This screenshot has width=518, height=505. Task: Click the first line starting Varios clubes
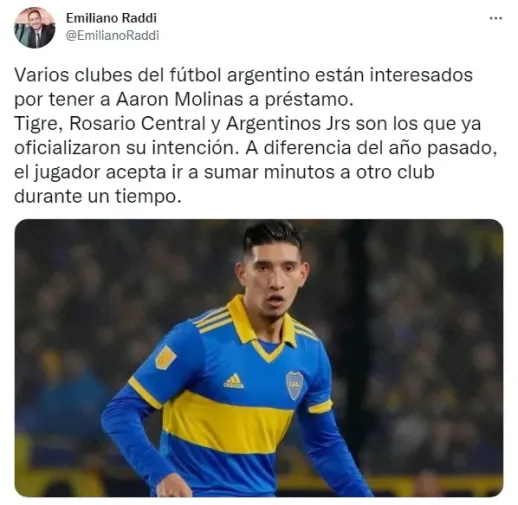tap(243, 75)
